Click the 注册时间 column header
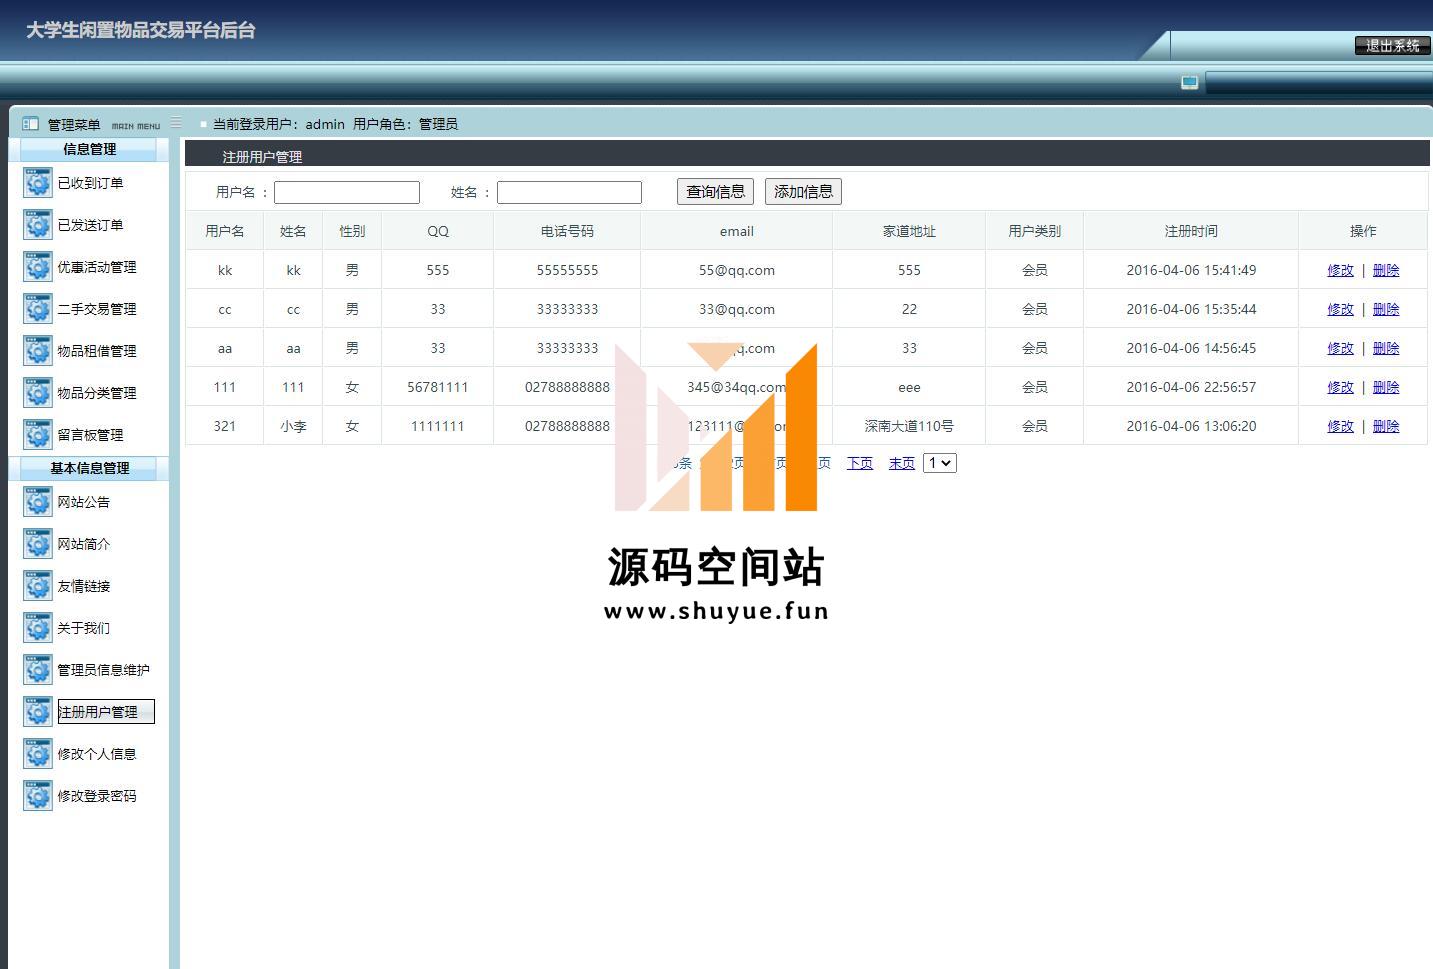1433x969 pixels. click(x=1191, y=231)
